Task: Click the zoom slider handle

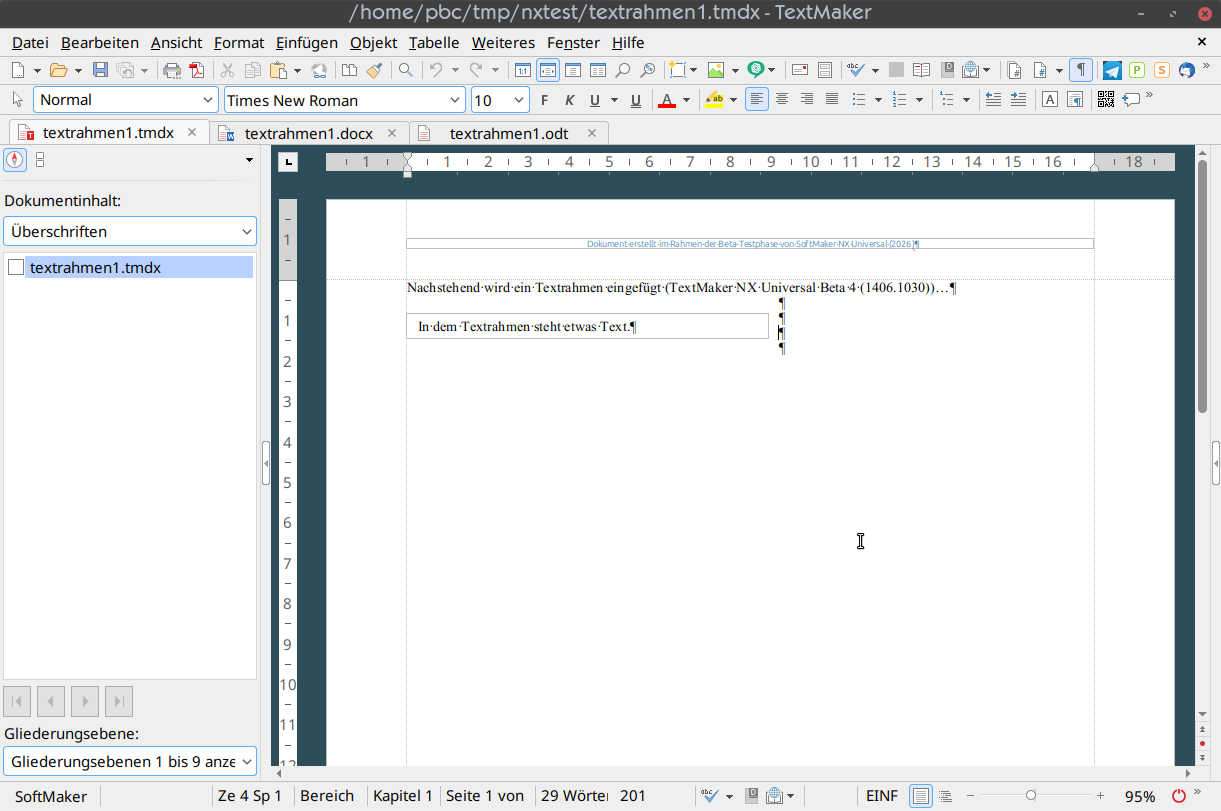Action: click(1031, 795)
